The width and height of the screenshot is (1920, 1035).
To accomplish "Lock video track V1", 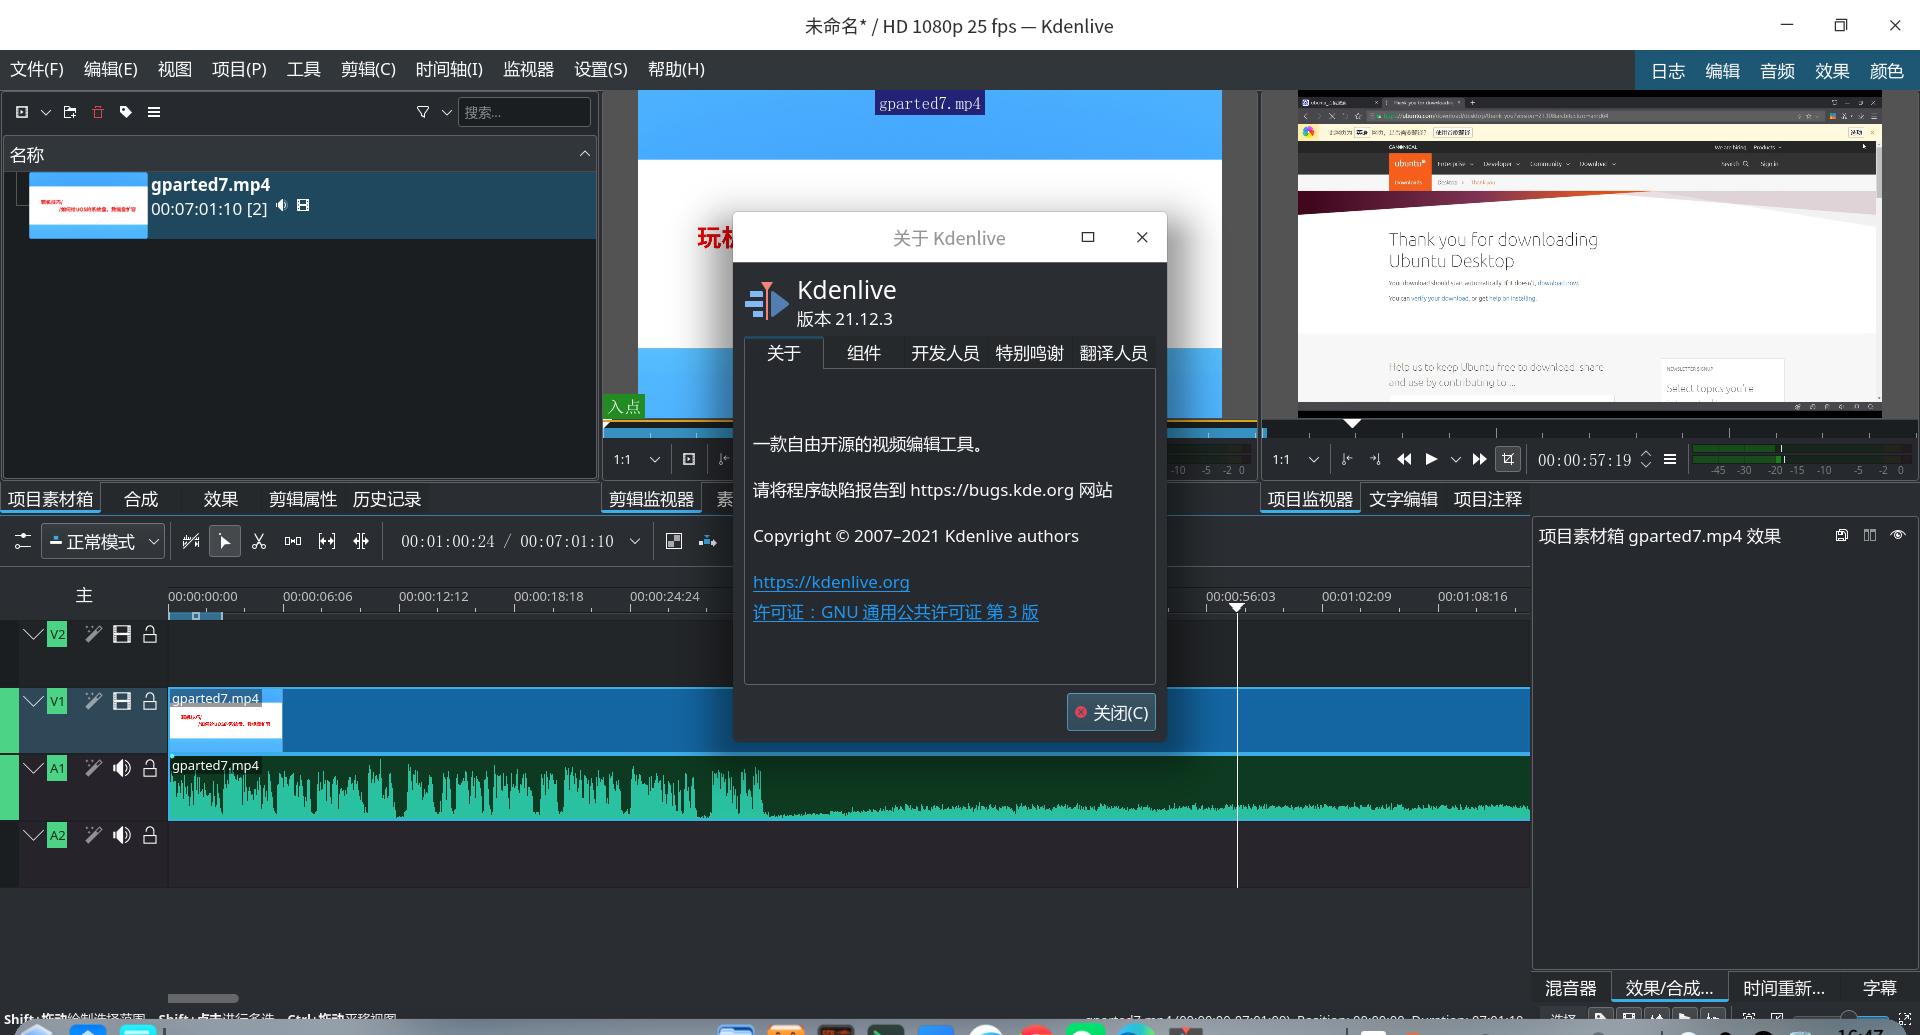I will [x=150, y=701].
